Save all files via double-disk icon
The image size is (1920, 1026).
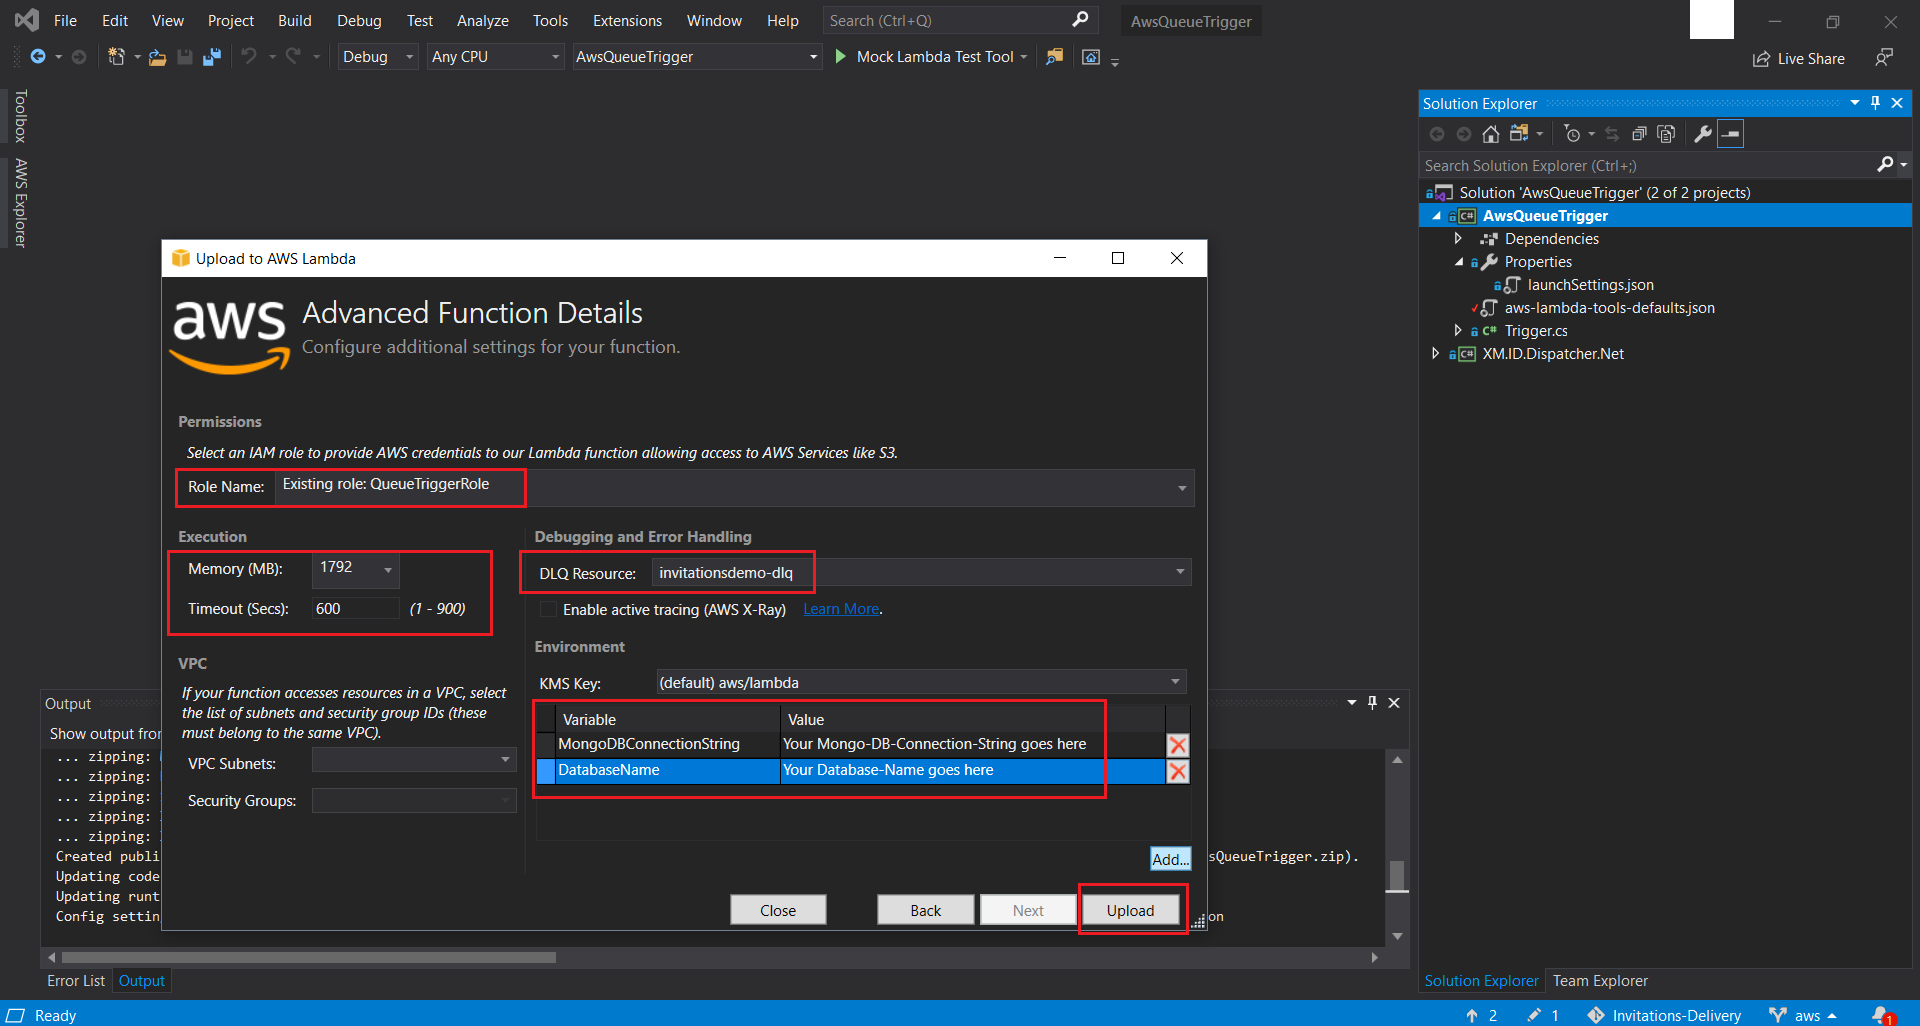click(x=211, y=57)
